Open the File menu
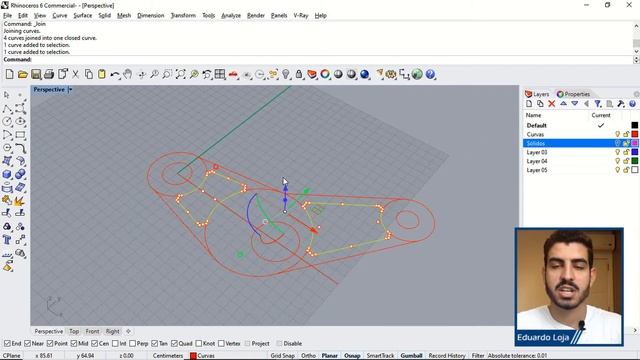Image resolution: width=640 pixels, height=360 pixels. coord(7,16)
